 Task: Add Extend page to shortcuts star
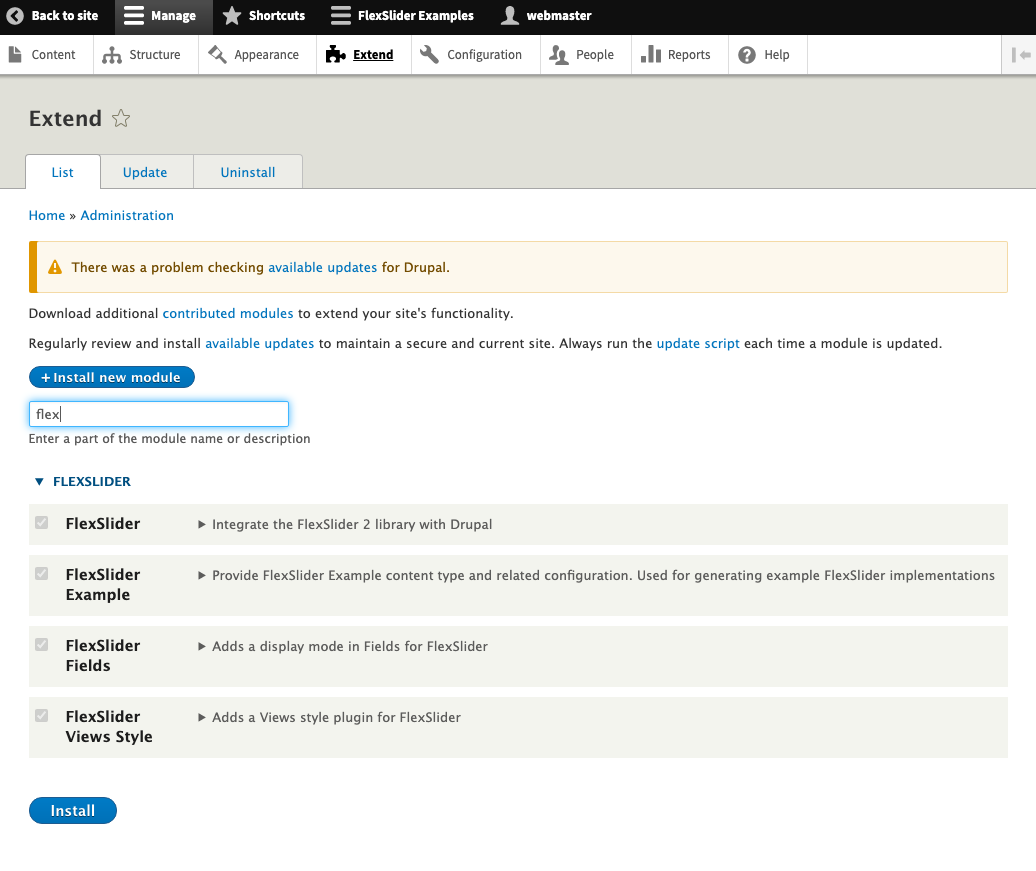click(x=121, y=118)
